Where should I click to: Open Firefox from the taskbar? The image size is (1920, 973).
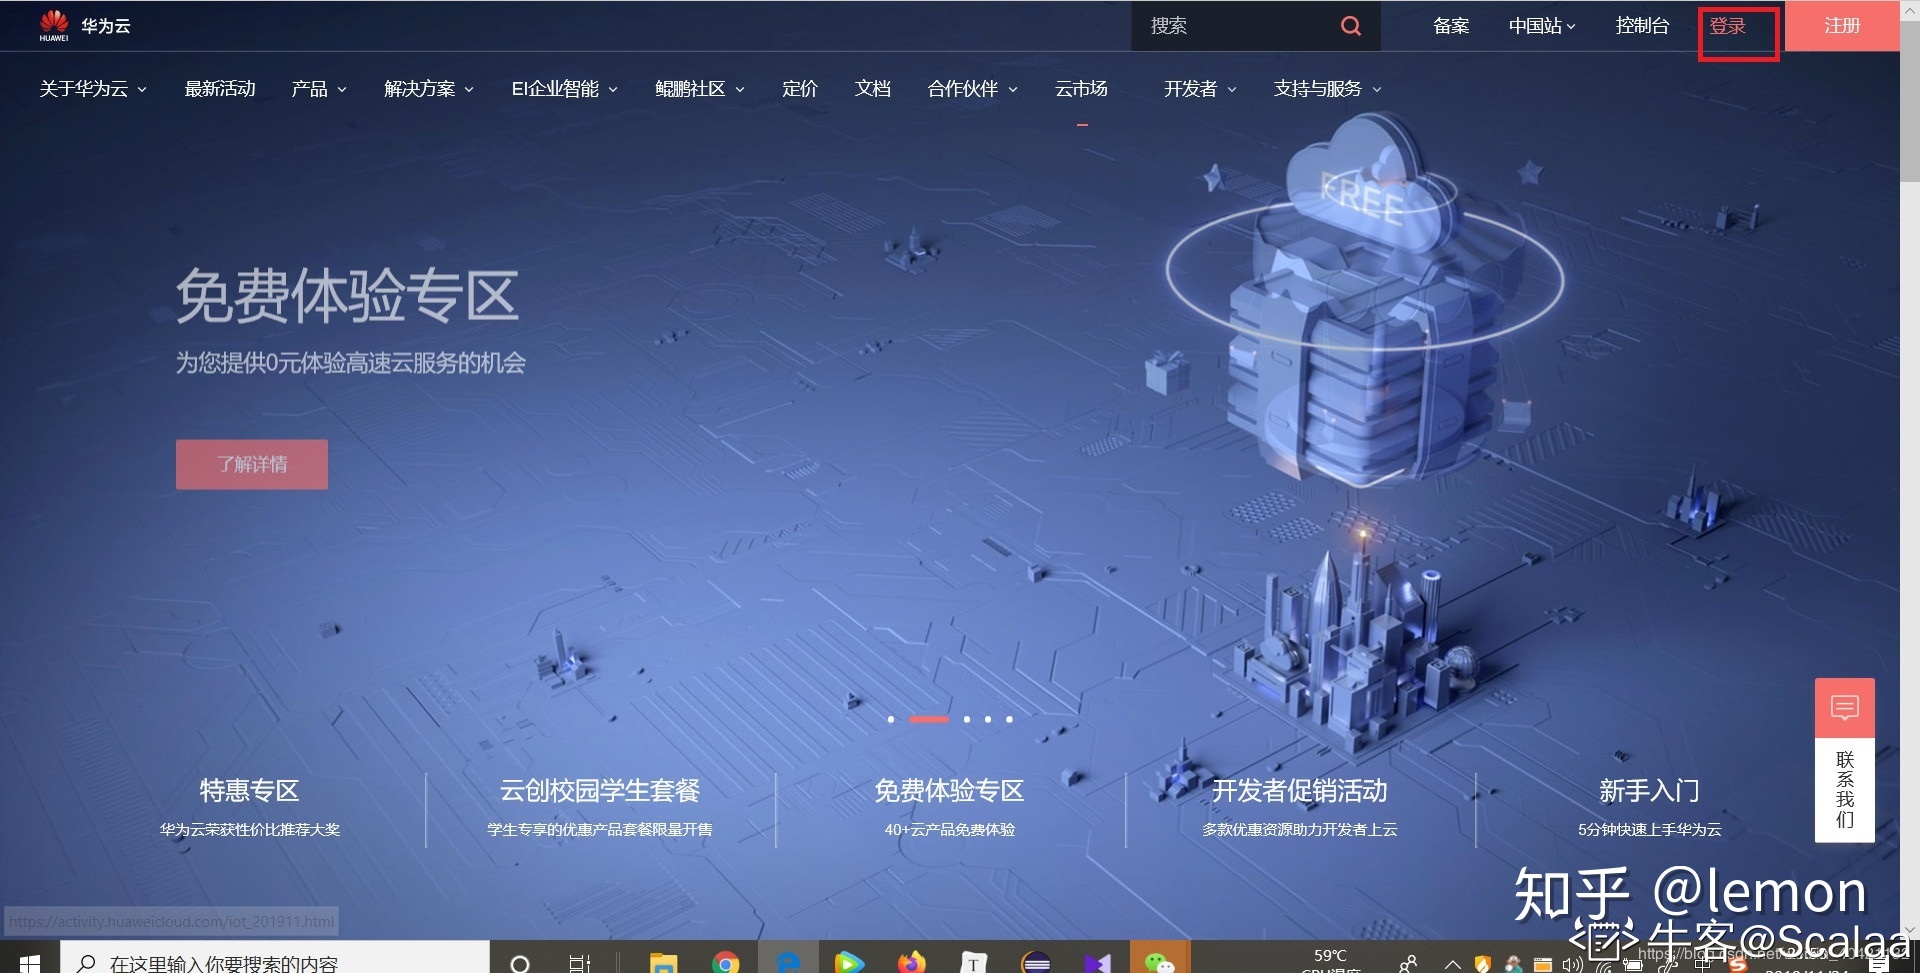[911, 963]
